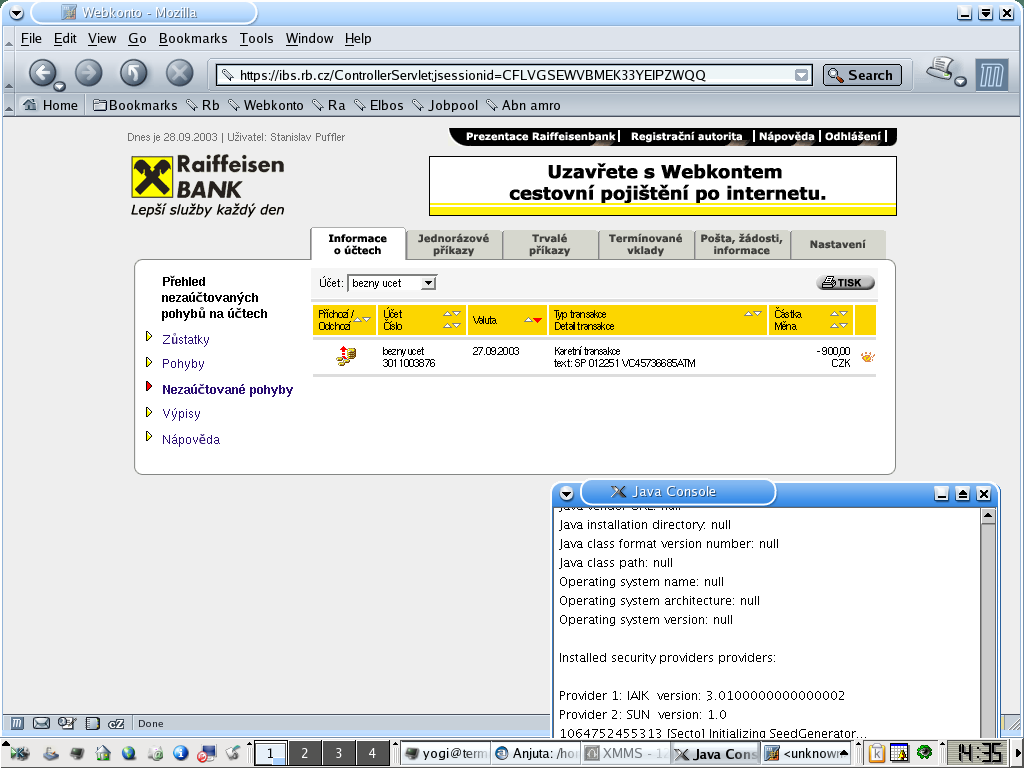Open the KDE start menu icon
This screenshot has height=768, width=1024.
tap(20, 753)
